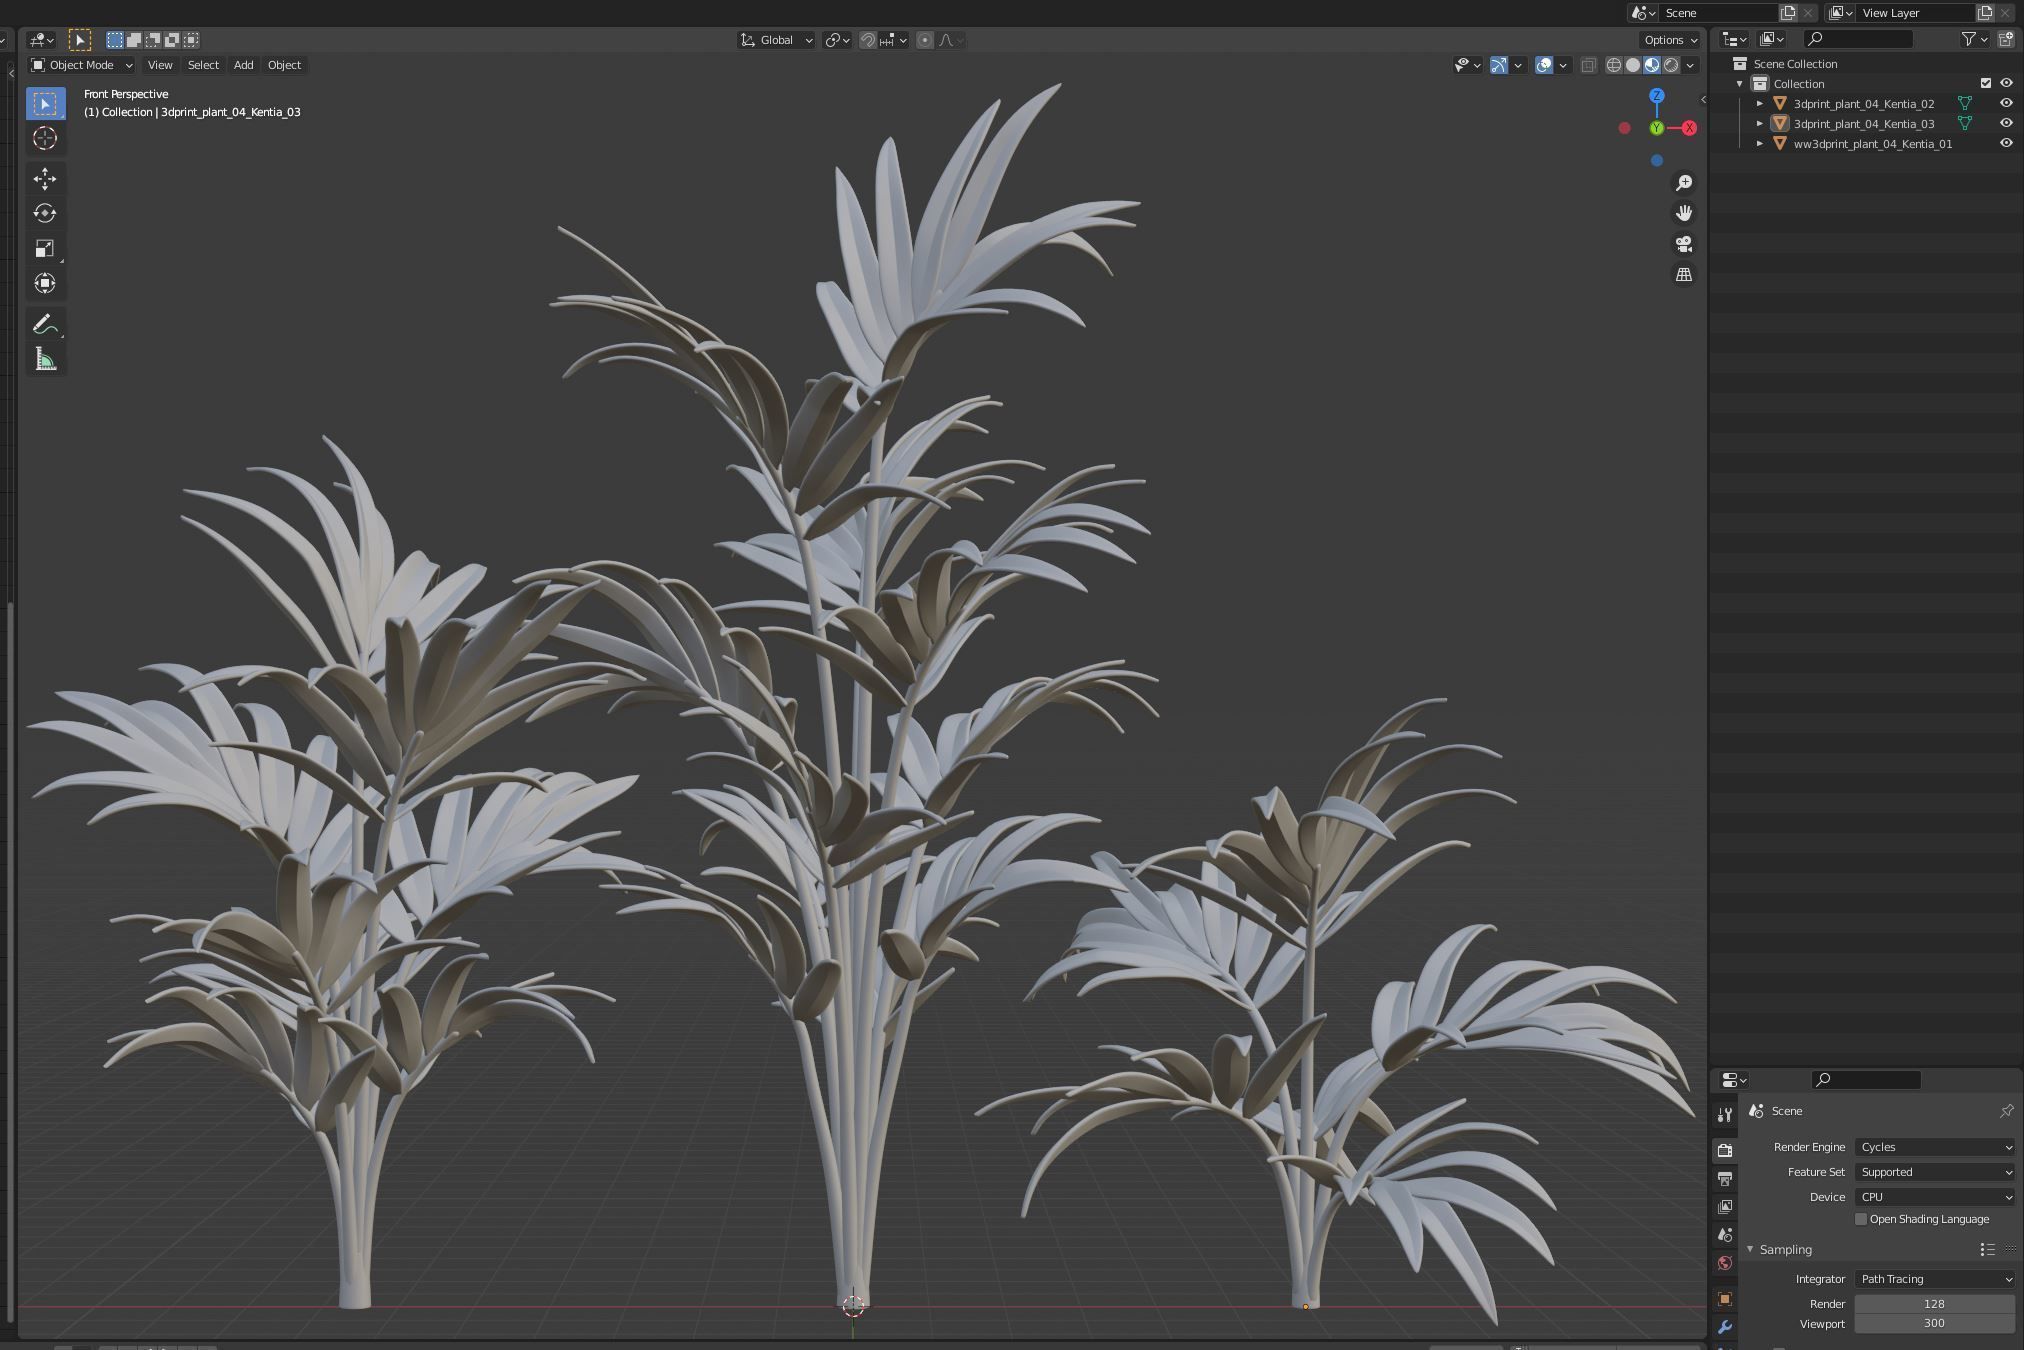Toggle camera view with camera icon
Image resolution: width=2024 pixels, height=1350 pixels.
coord(1684,244)
